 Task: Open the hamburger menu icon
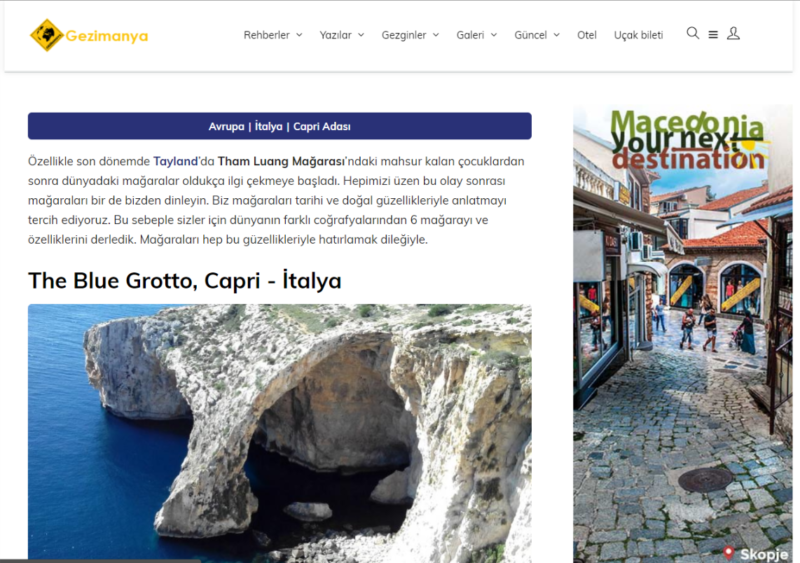[x=713, y=35]
